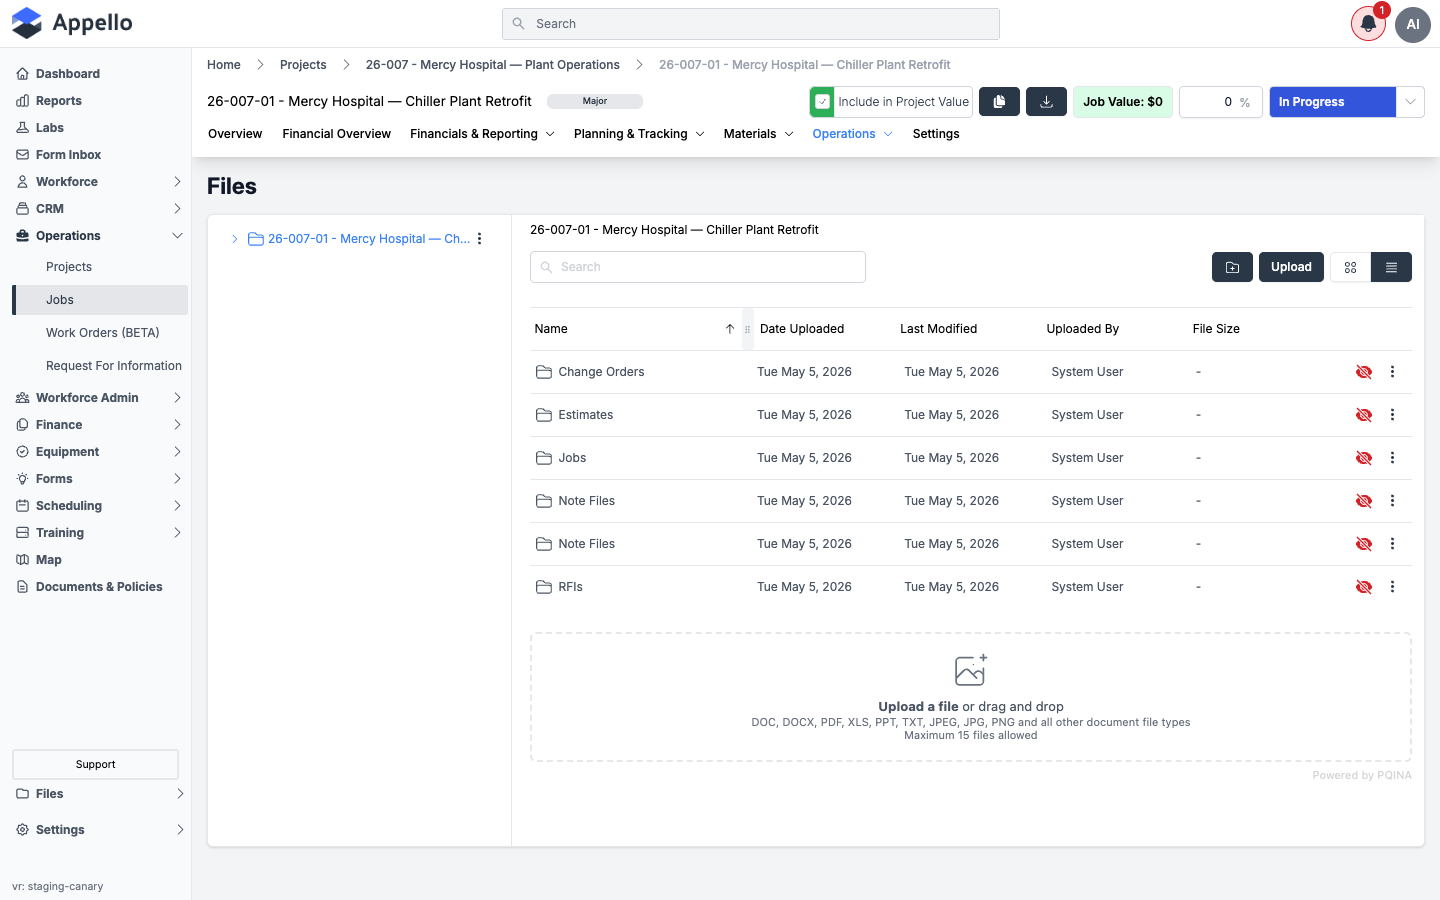Click the percent complete input
Image resolution: width=1440 pixels, height=900 pixels.
coord(1221,102)
